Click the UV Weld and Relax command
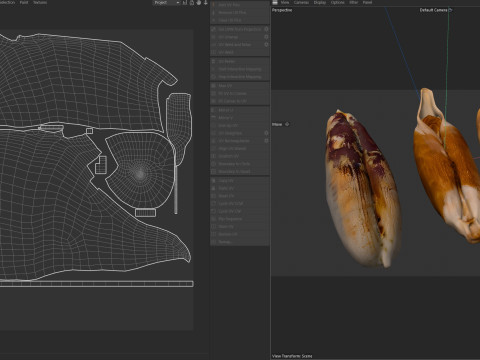Image resolution: width=480 pixels, height=360 pixels. (237, 45)
